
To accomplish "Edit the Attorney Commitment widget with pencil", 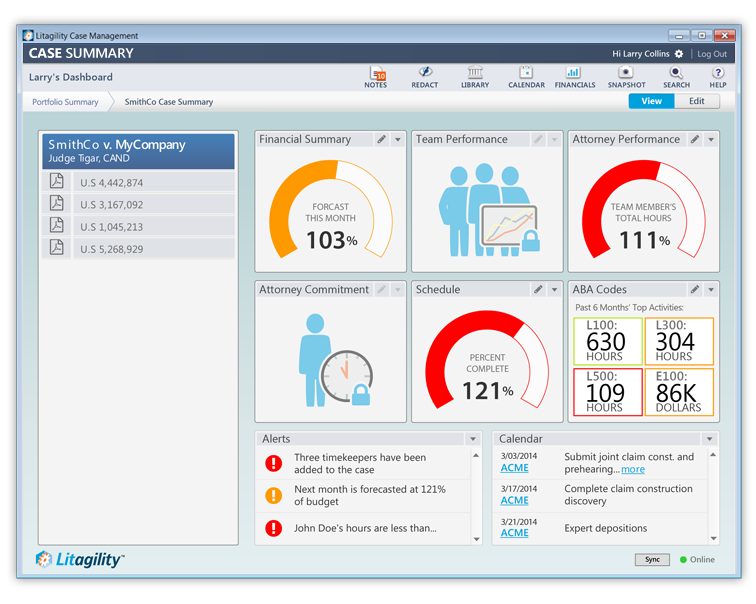I will click(381, 290).
